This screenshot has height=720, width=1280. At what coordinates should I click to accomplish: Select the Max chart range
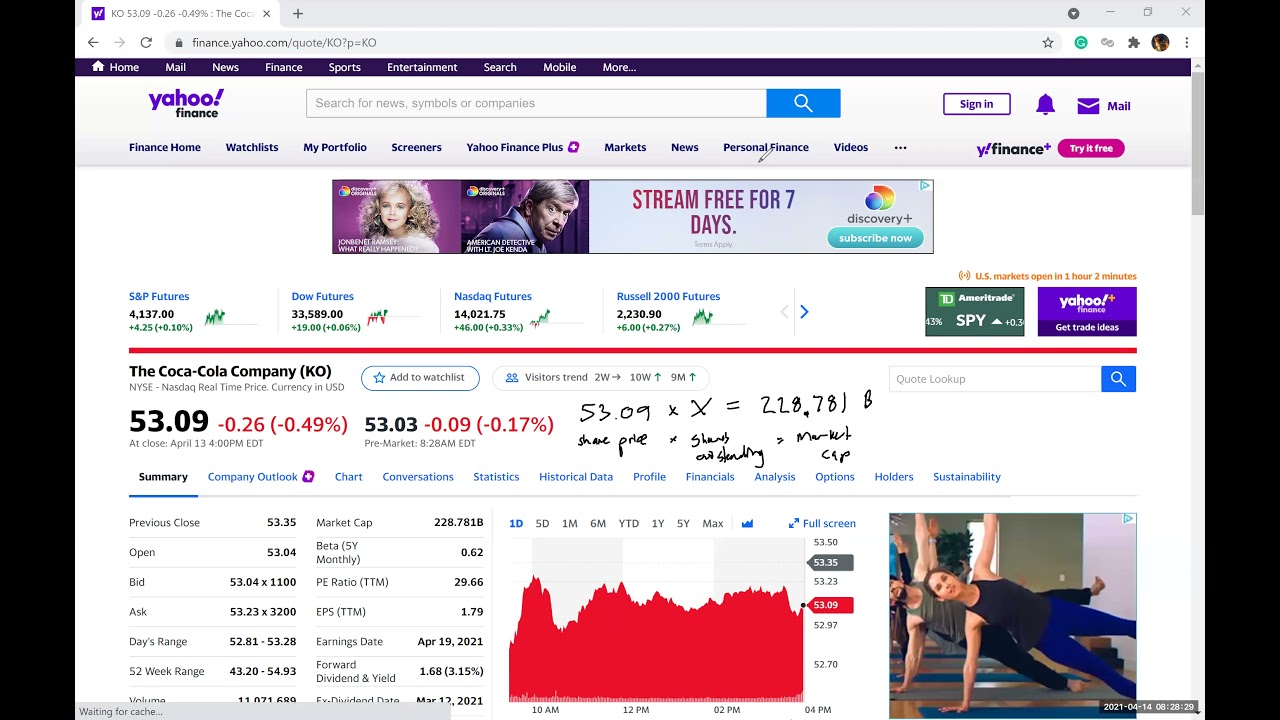(x=713, y=523)
